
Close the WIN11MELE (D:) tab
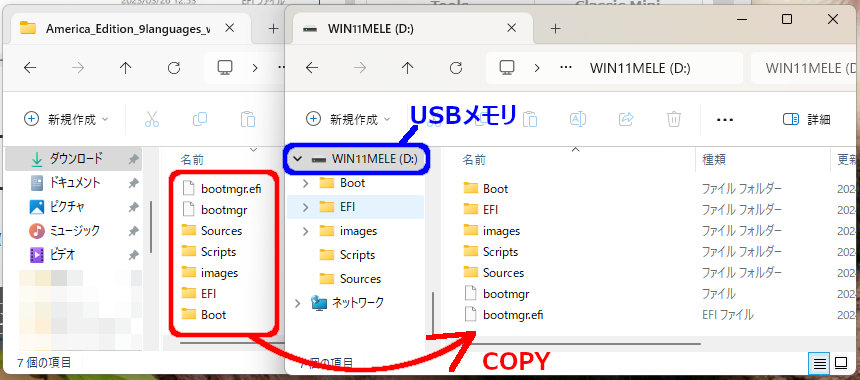point(511,29)
